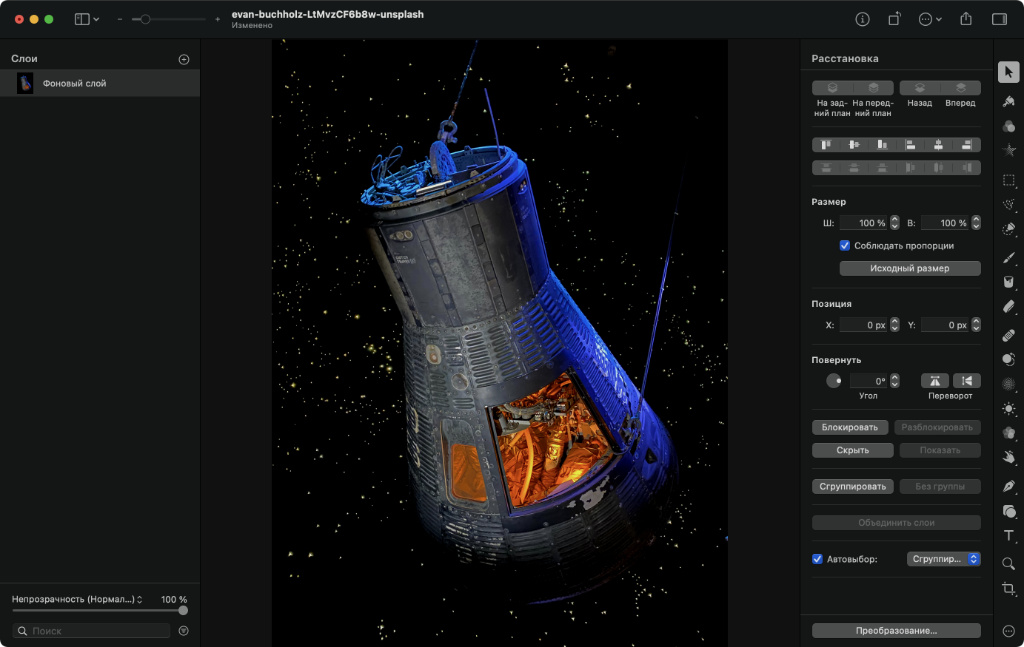Select the Pen tool
1024x647 pixels.
(x=1008, y=485)
